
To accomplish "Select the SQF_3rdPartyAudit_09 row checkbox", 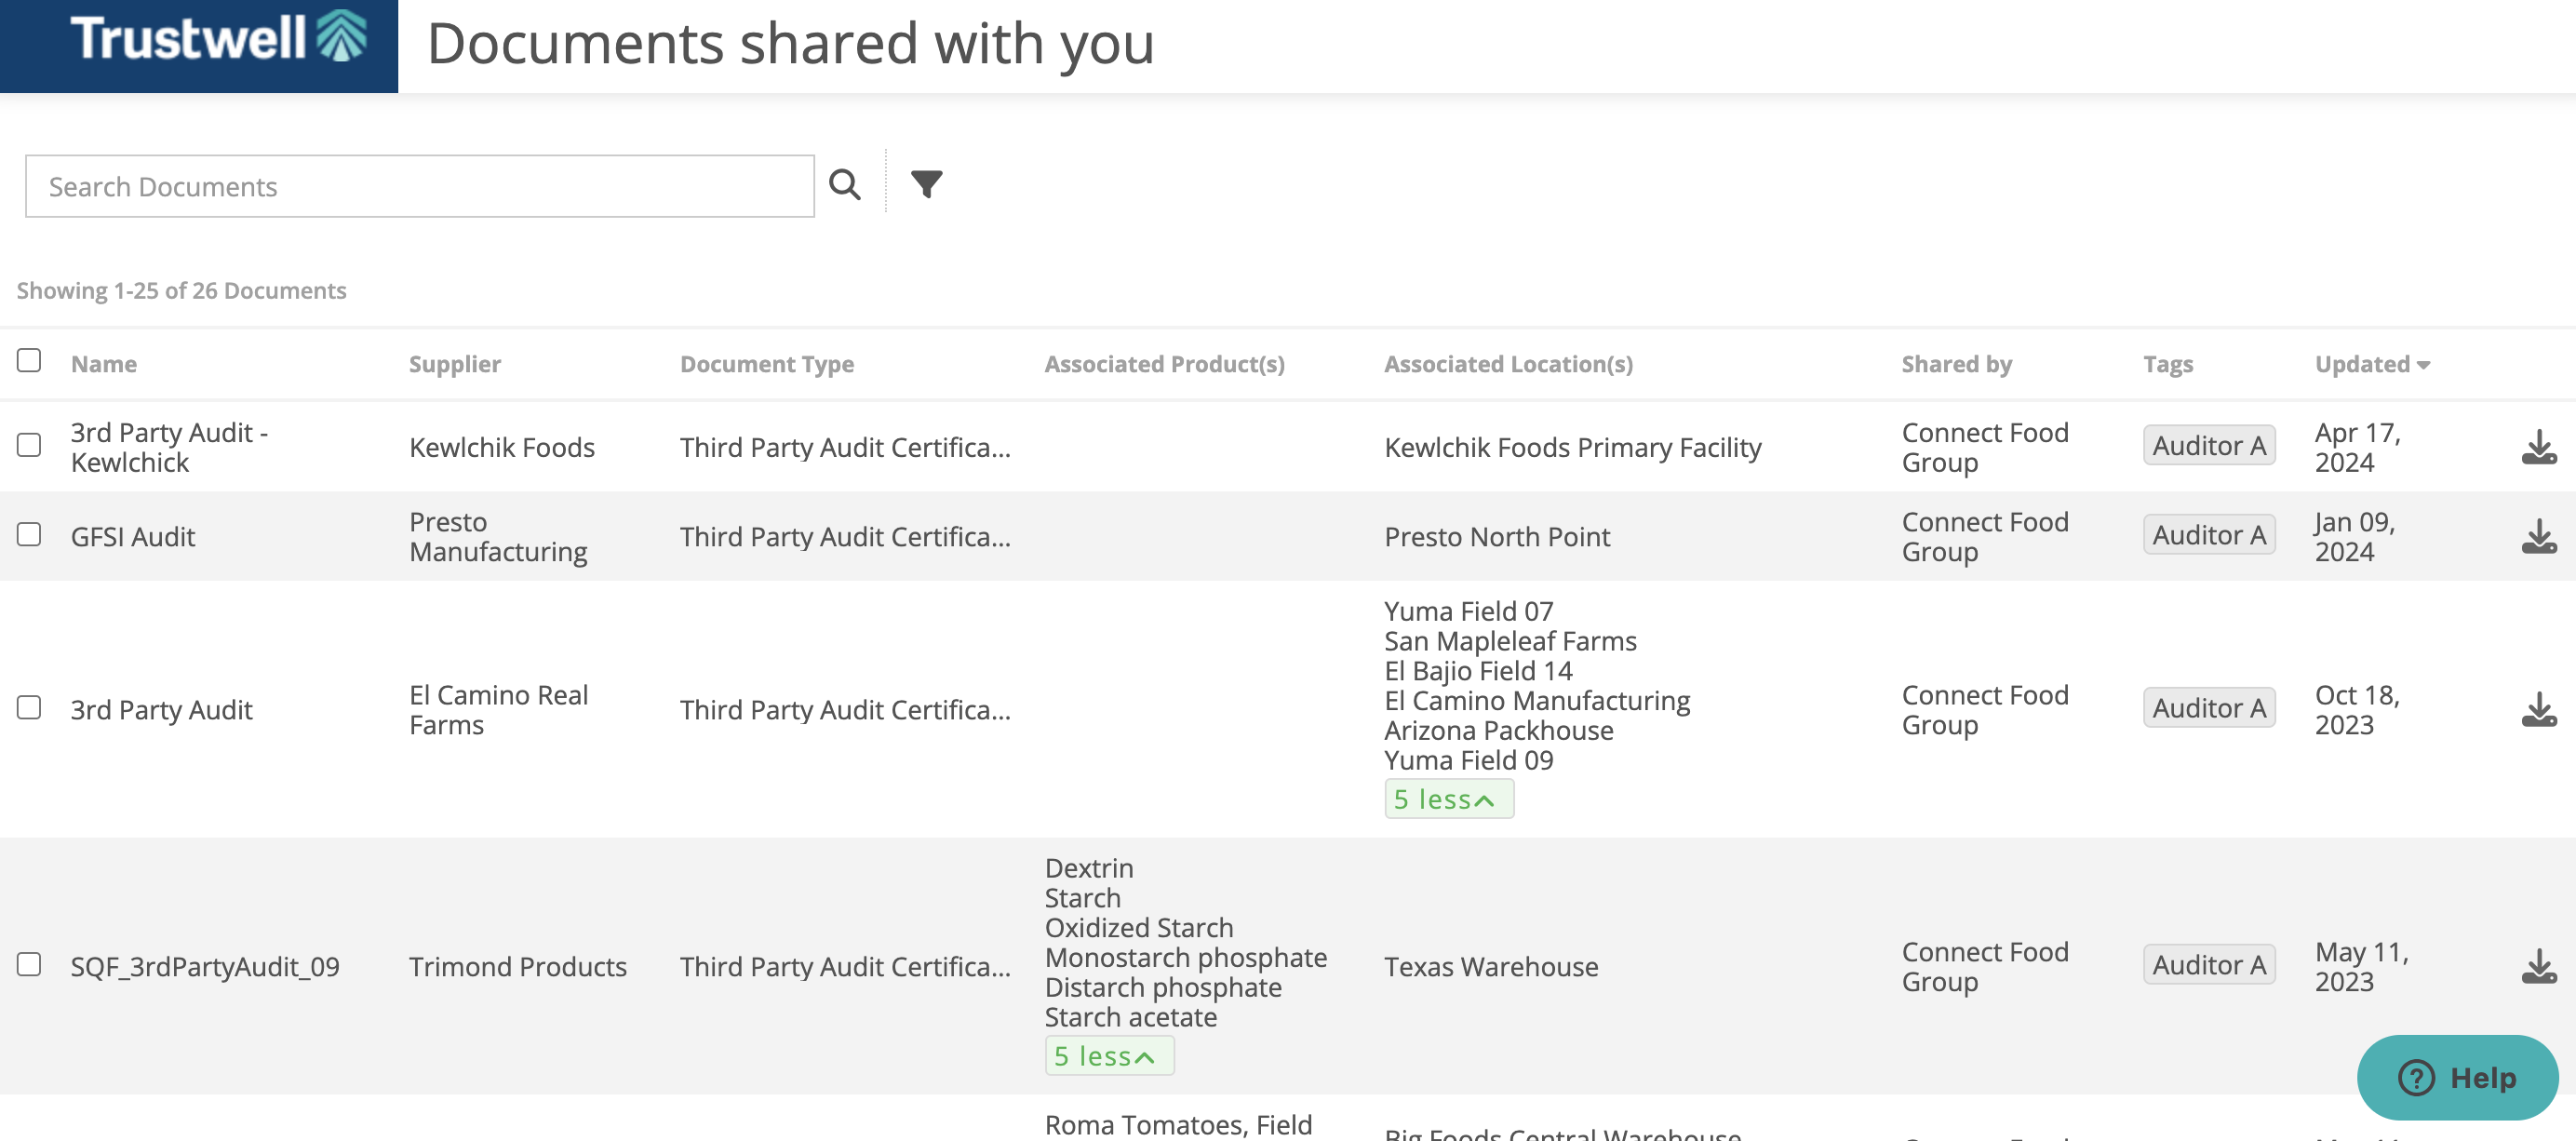I will click(29, 964).
